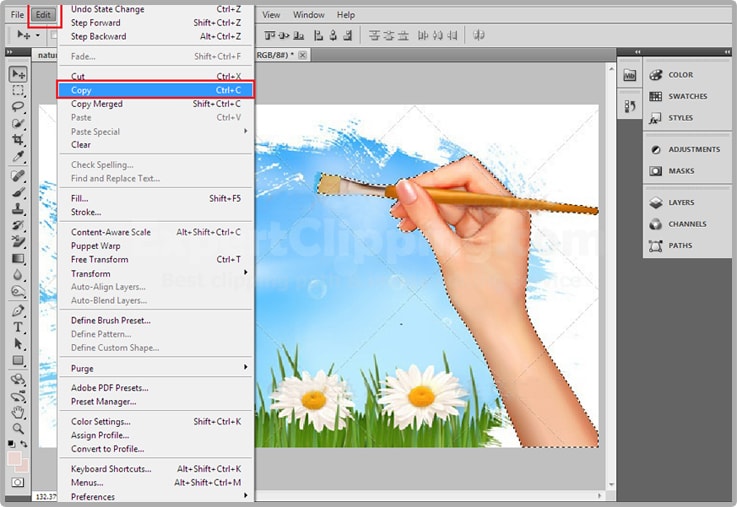Open the Help menu

[346, 15]
